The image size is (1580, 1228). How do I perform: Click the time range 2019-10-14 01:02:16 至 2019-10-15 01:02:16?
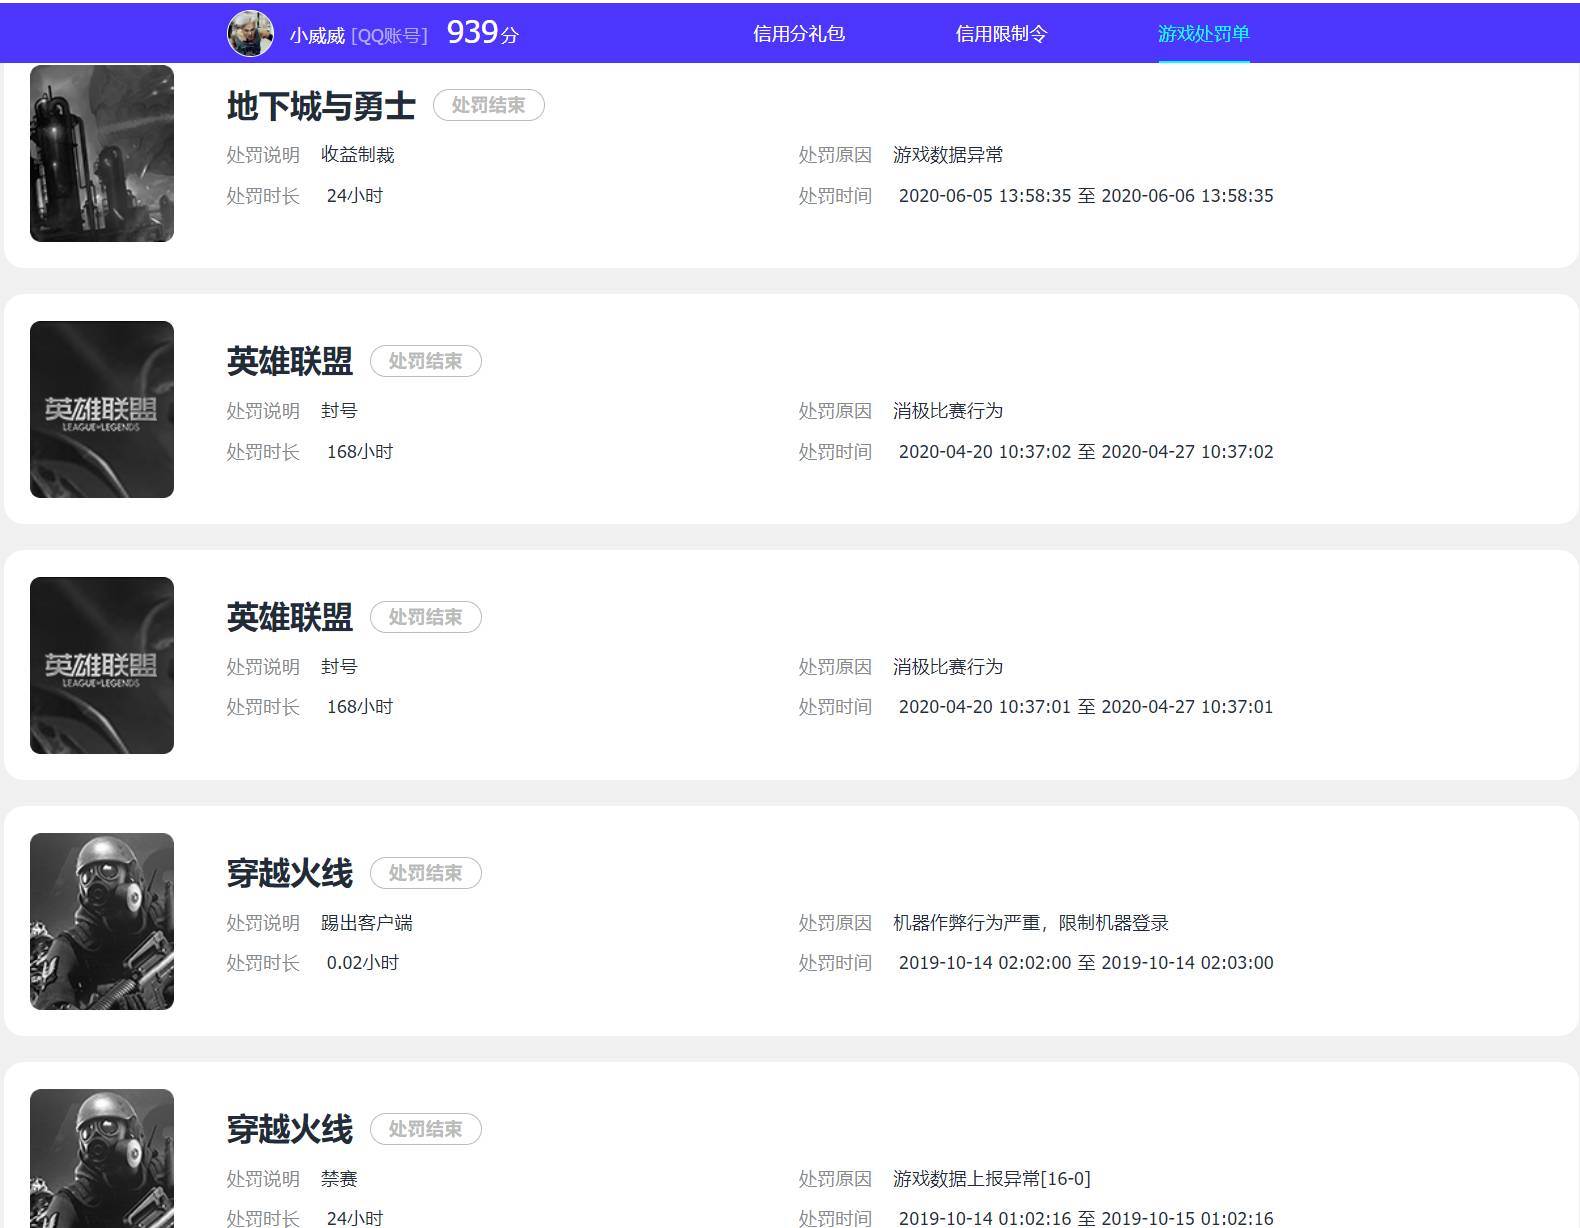coord(1086,1218)
